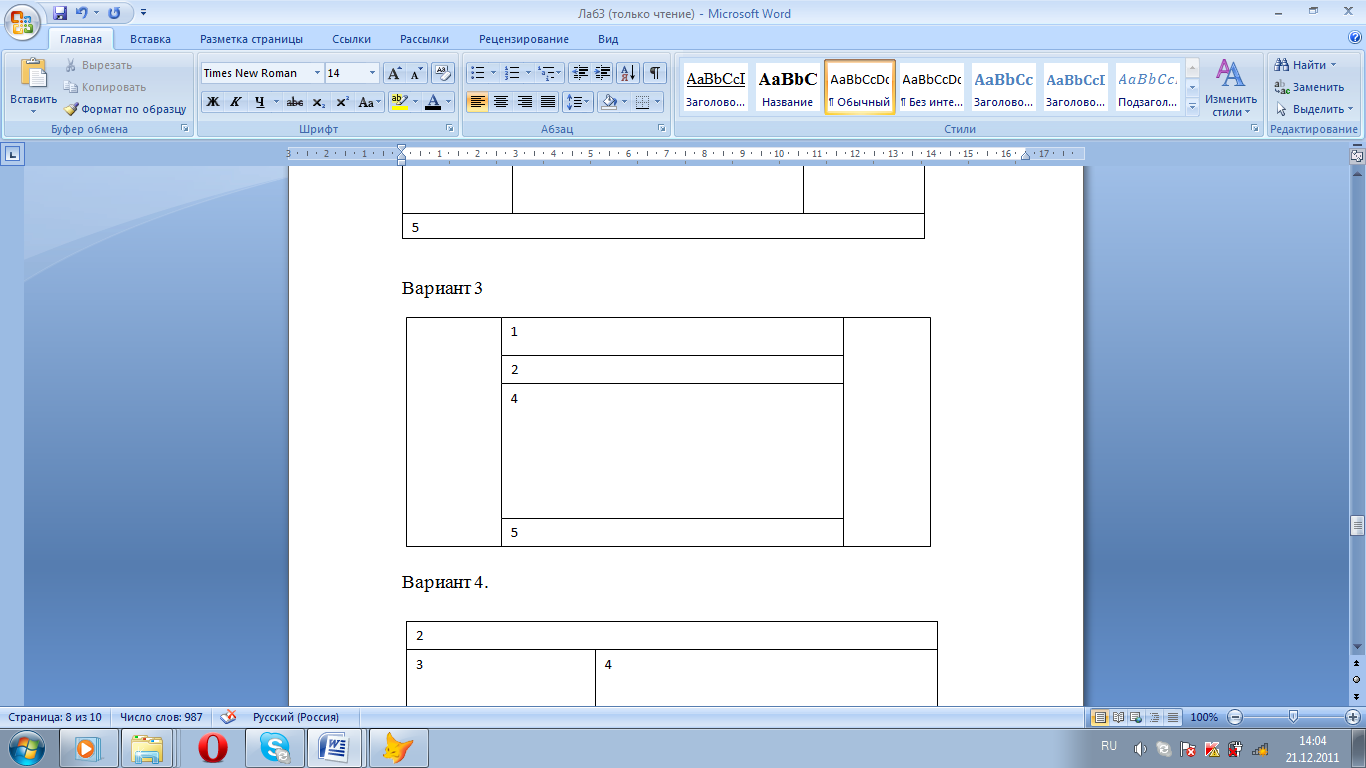The image size is (1366, 768).
Task: Click Найти find button
Action: coord(1306,65)
